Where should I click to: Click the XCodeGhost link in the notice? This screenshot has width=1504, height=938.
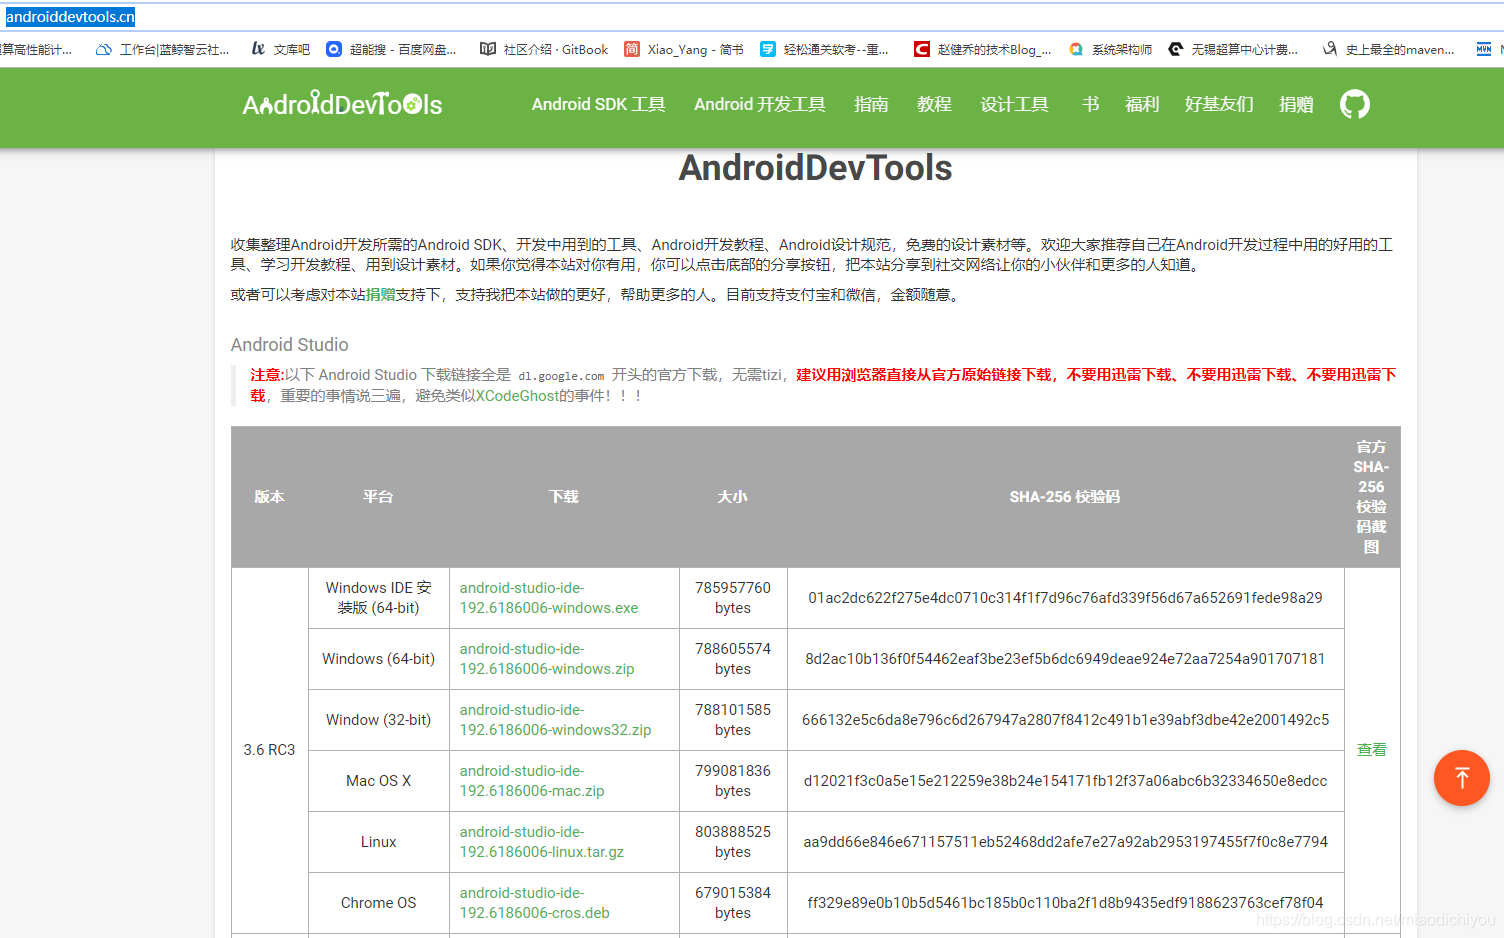tap(517, 396)
